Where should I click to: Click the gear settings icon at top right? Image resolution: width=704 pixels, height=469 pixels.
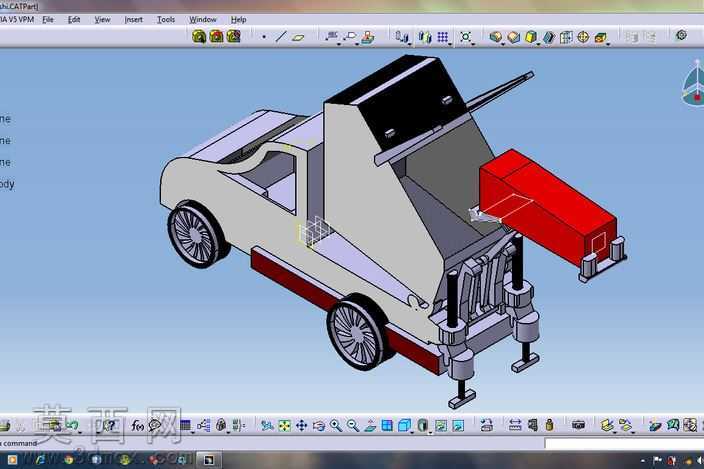click(x=681, y=35)
